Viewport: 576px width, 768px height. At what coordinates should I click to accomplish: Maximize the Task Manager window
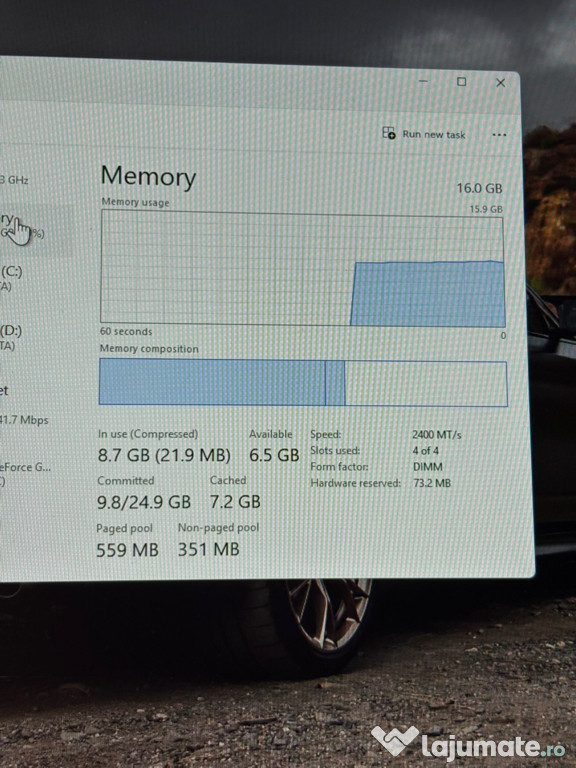click(x=461, y=81)
